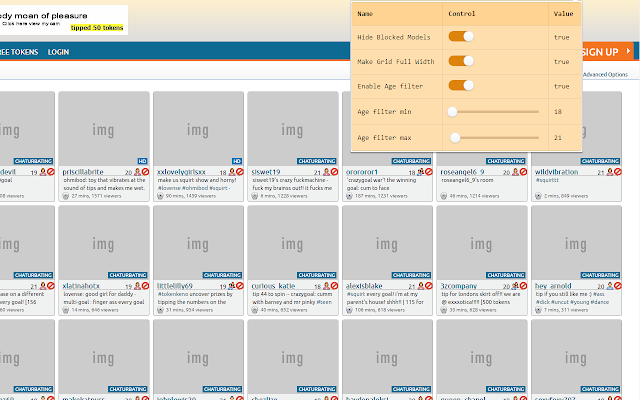The width and height of the screenshot is (640, 400).
Task: Click the 'Value' column header
Action: click(563, 14)
